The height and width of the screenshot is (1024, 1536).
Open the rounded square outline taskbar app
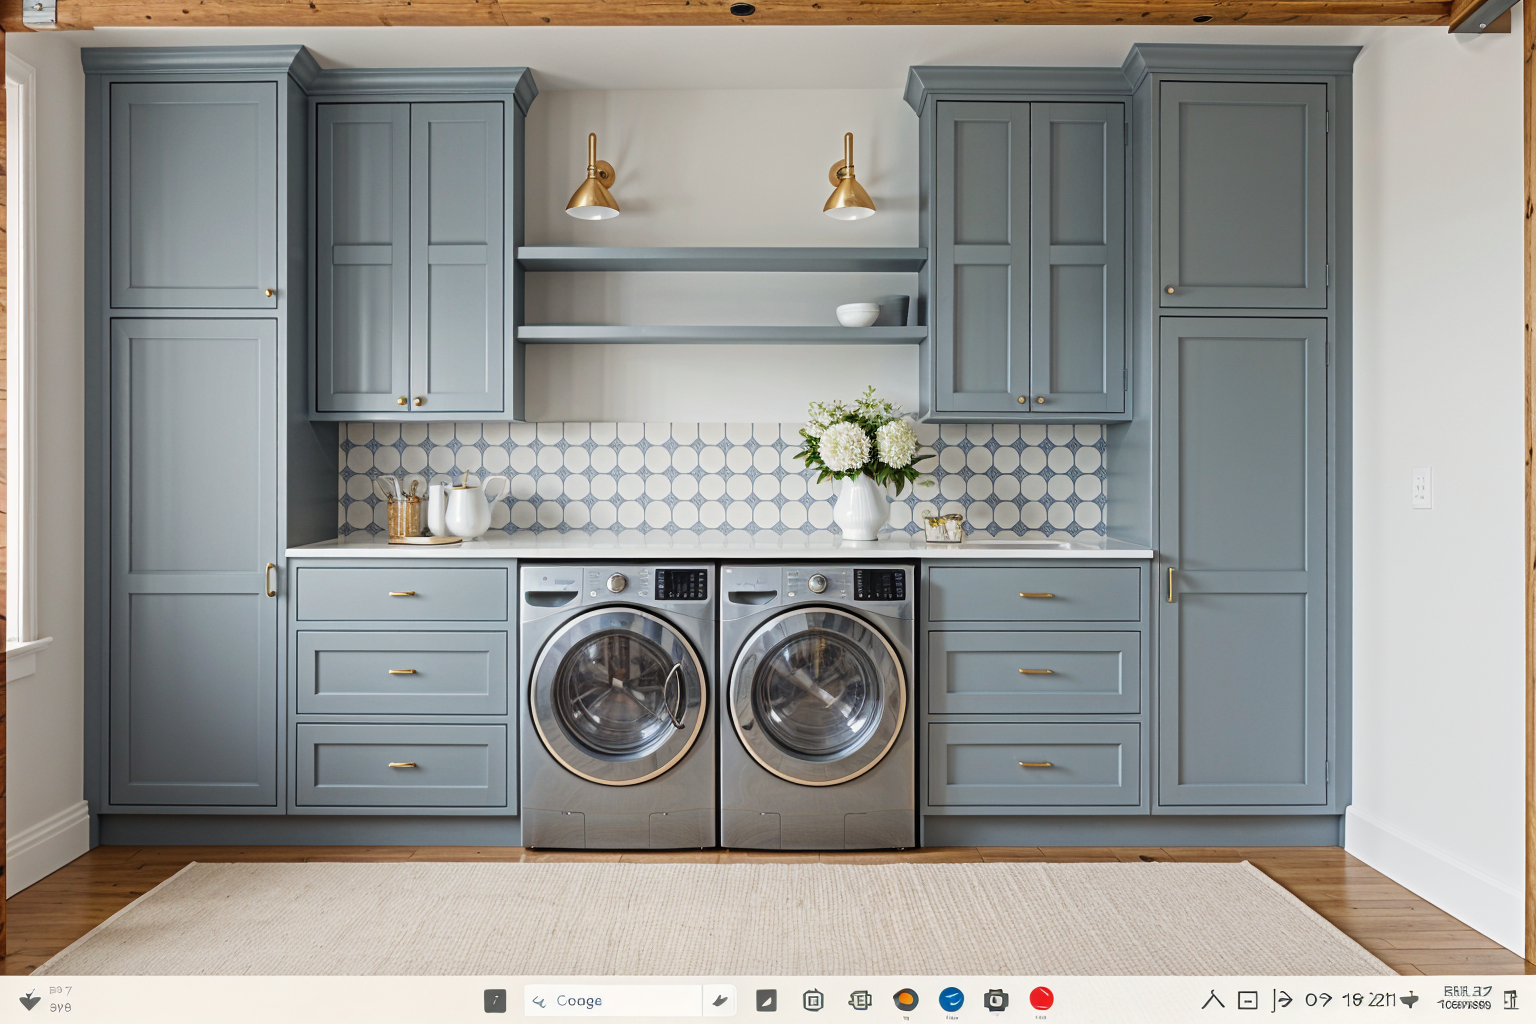click(813, 1000)
